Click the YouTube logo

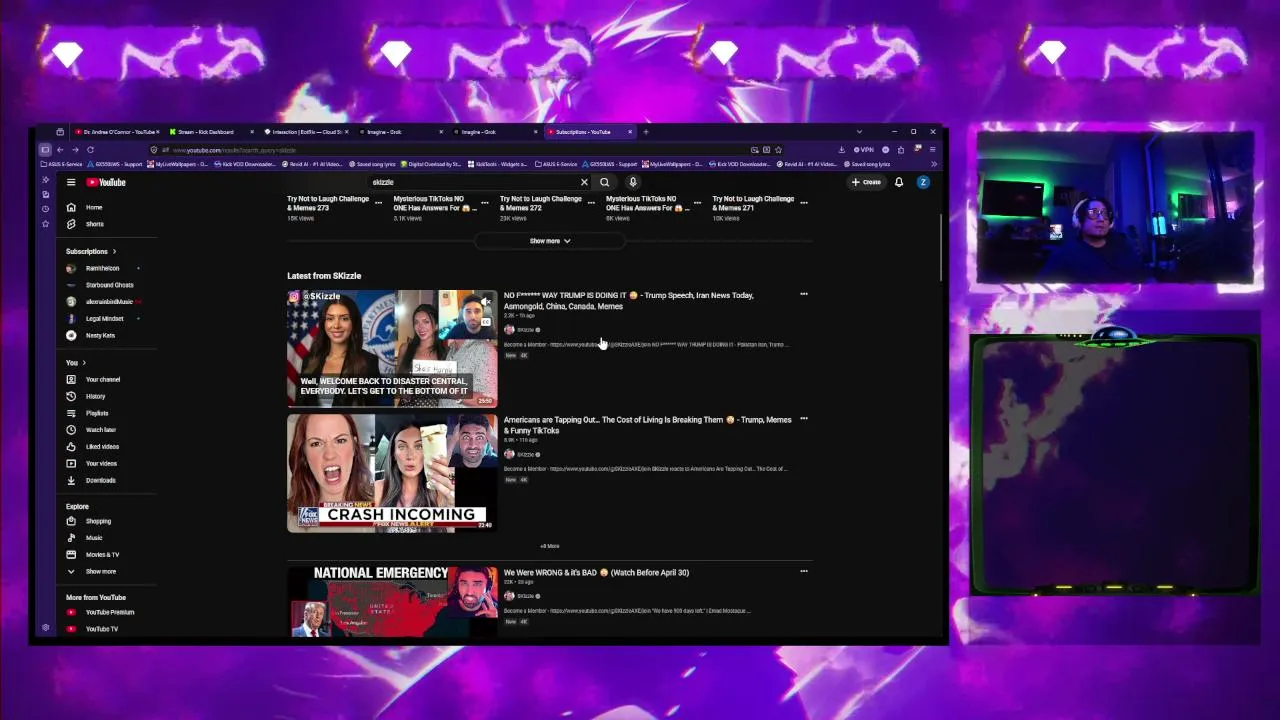click(x=106, y=182)
